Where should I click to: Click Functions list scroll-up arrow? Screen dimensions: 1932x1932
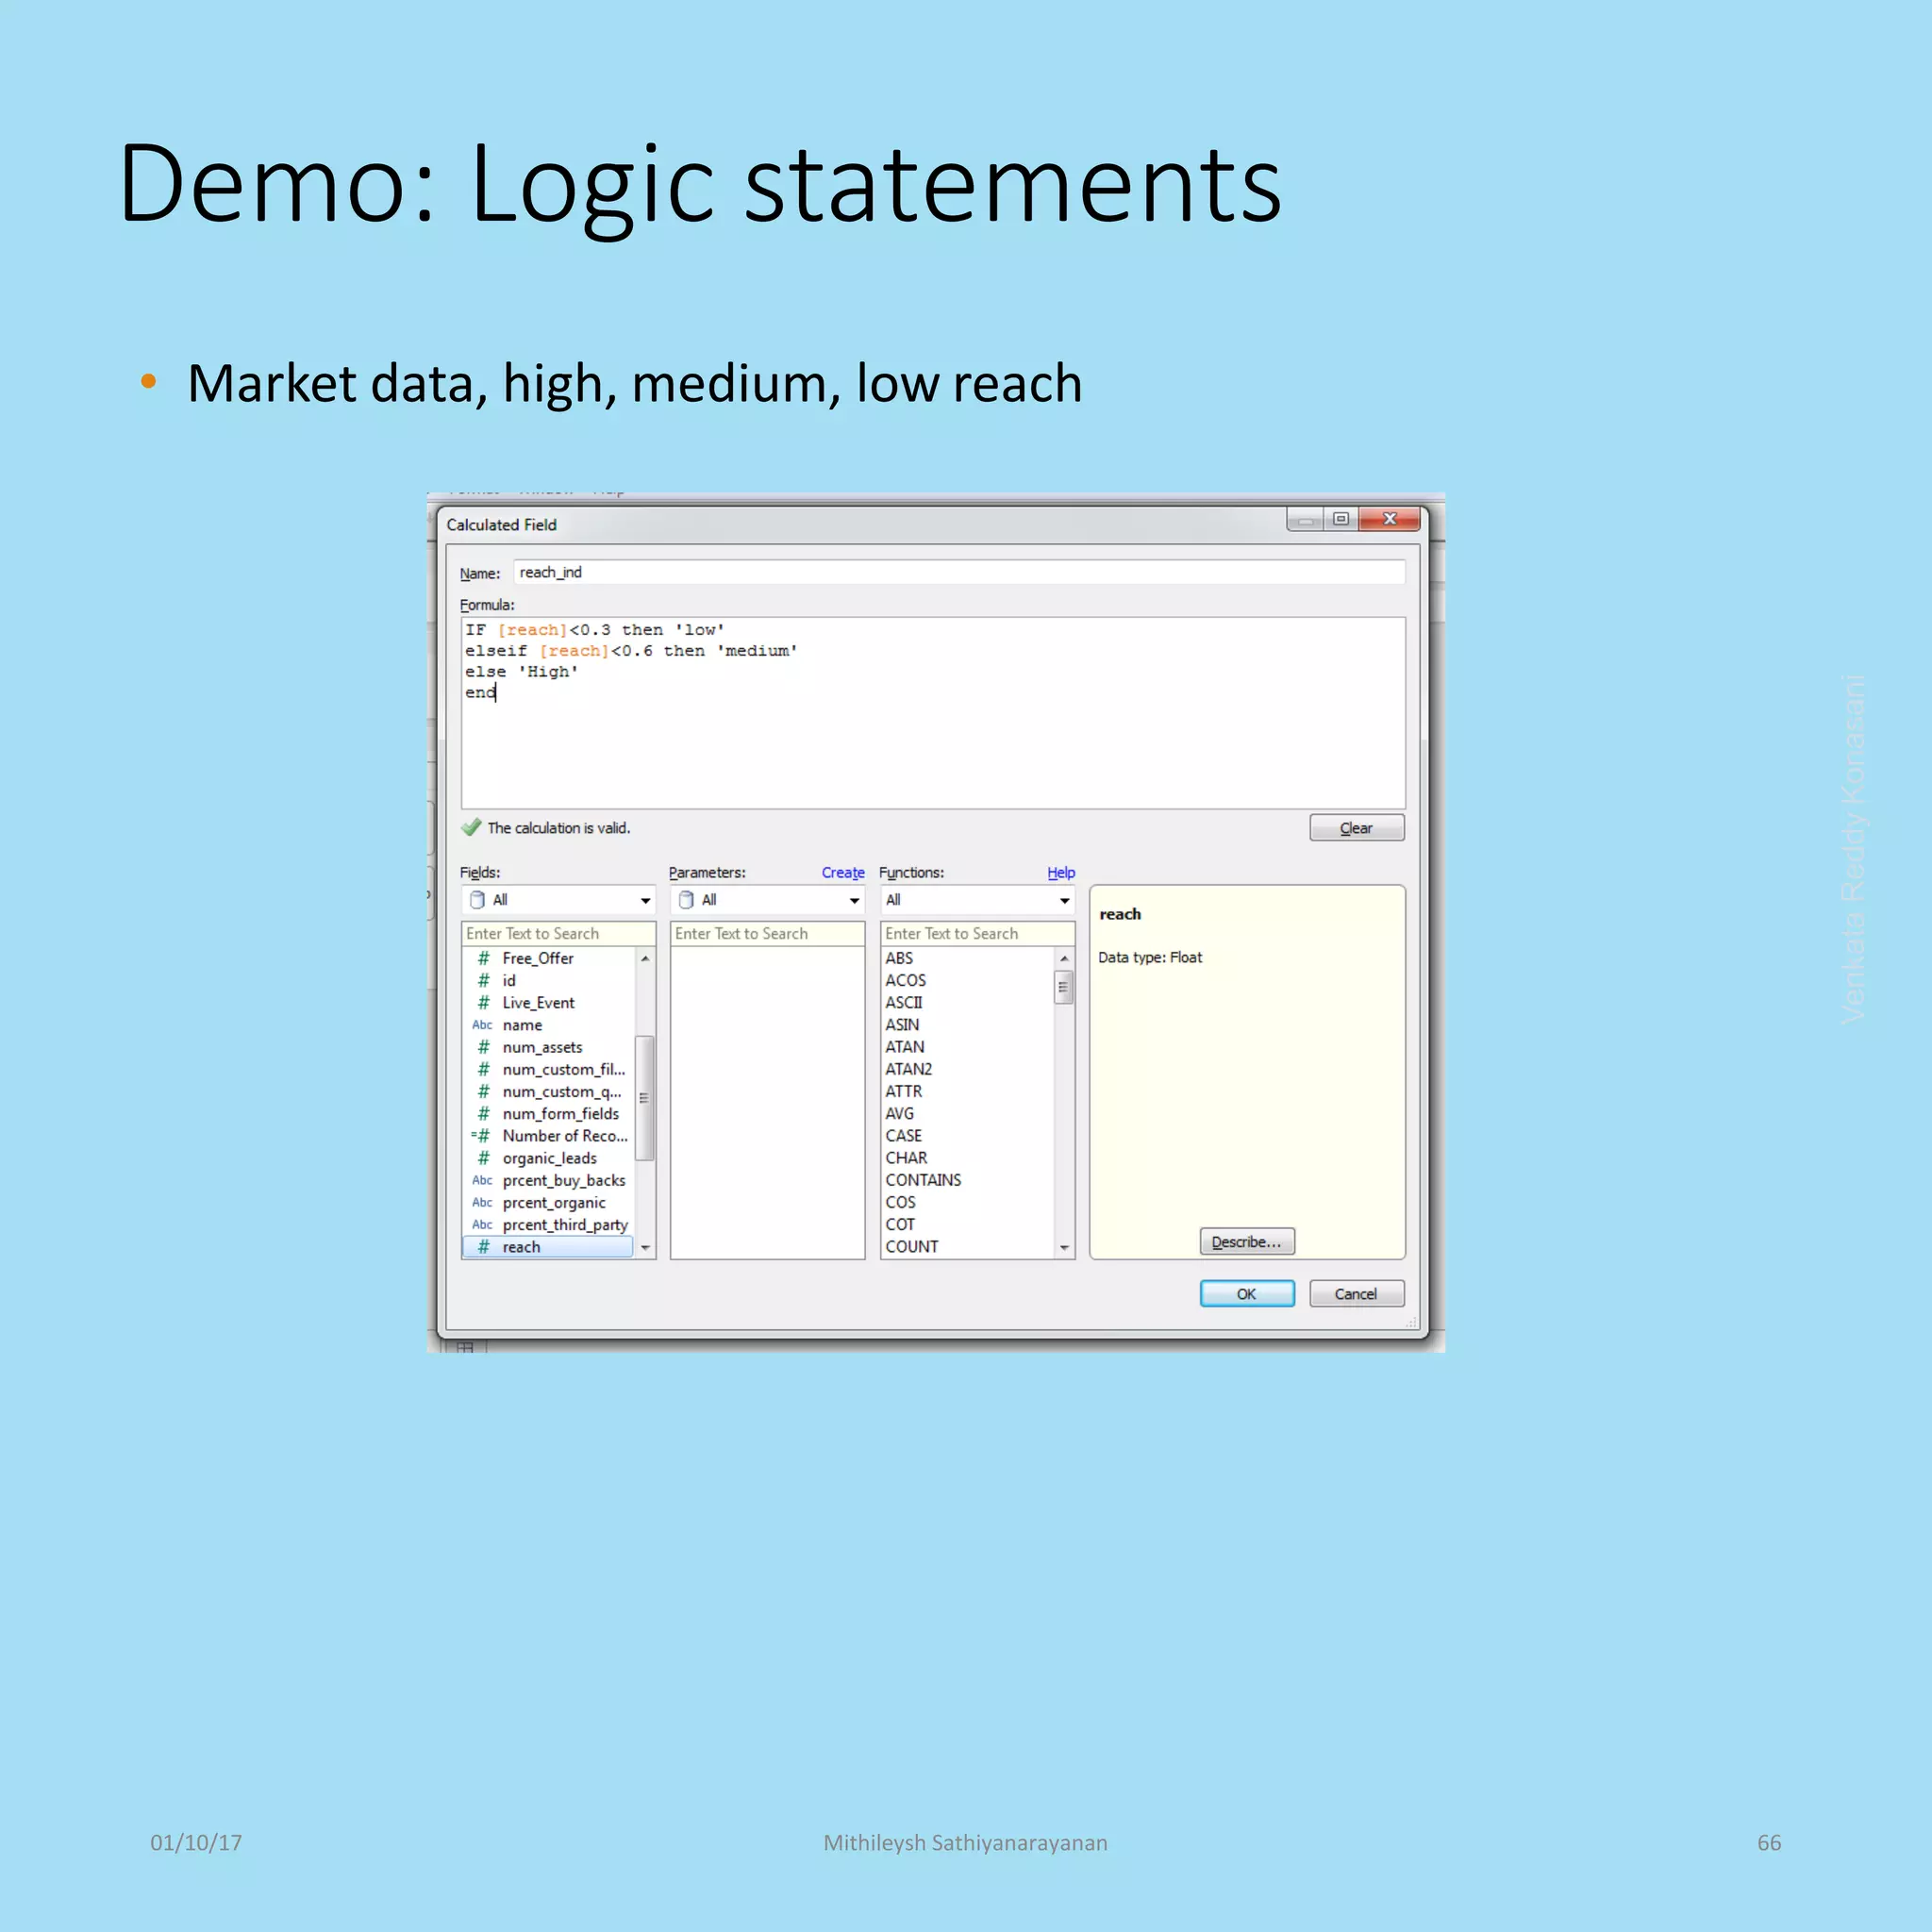pyautogui.click(x=1064, y=958)
